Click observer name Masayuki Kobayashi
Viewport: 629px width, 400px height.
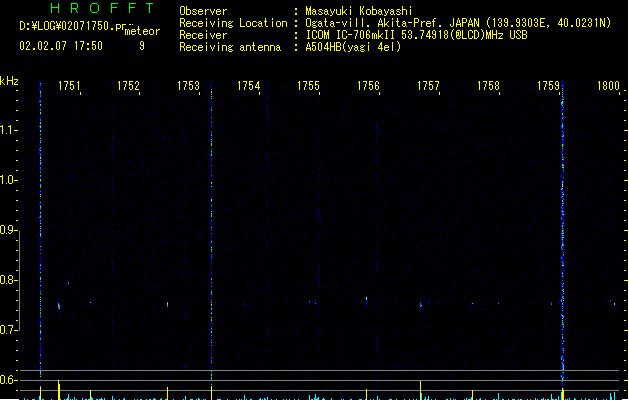[359, 11]
